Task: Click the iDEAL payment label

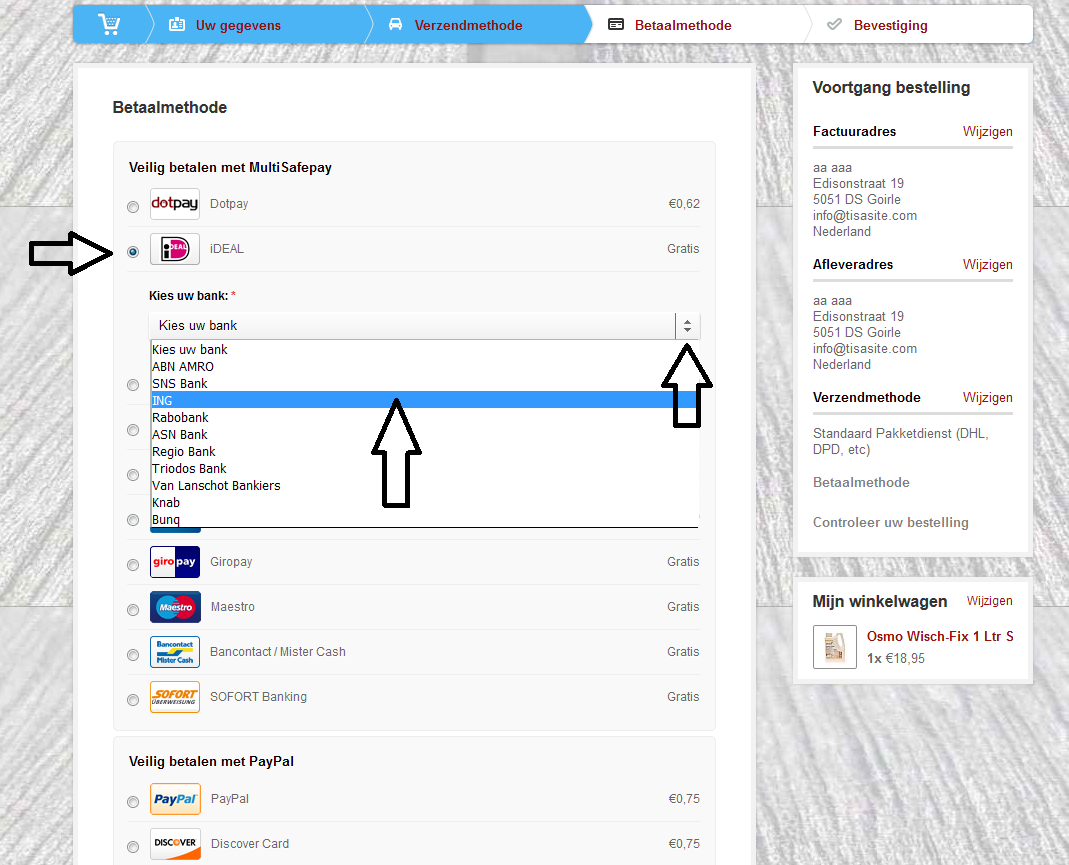Action: (x=227, y=249)
